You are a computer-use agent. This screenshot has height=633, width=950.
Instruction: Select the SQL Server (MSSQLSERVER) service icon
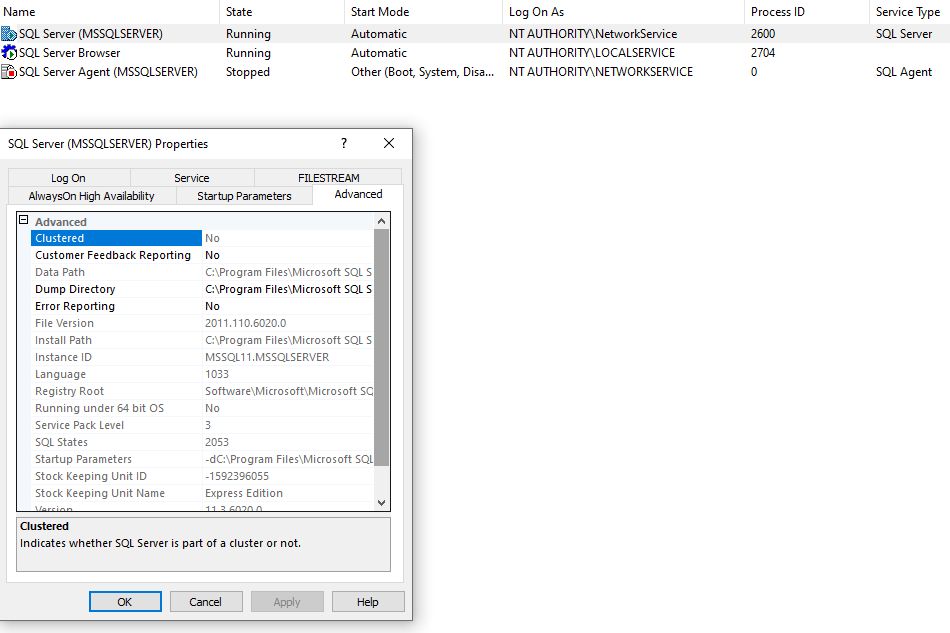(x=9, y=34)
